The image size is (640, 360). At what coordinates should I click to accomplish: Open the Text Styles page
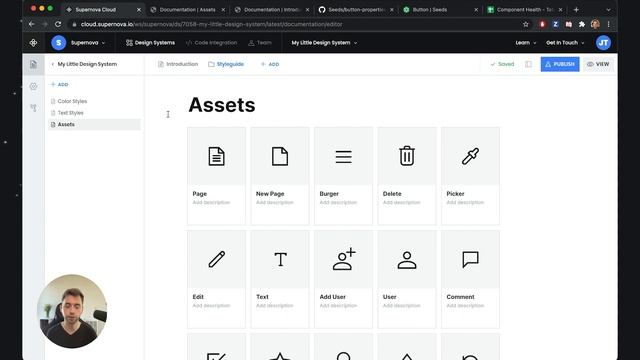(x=95, y=113)
